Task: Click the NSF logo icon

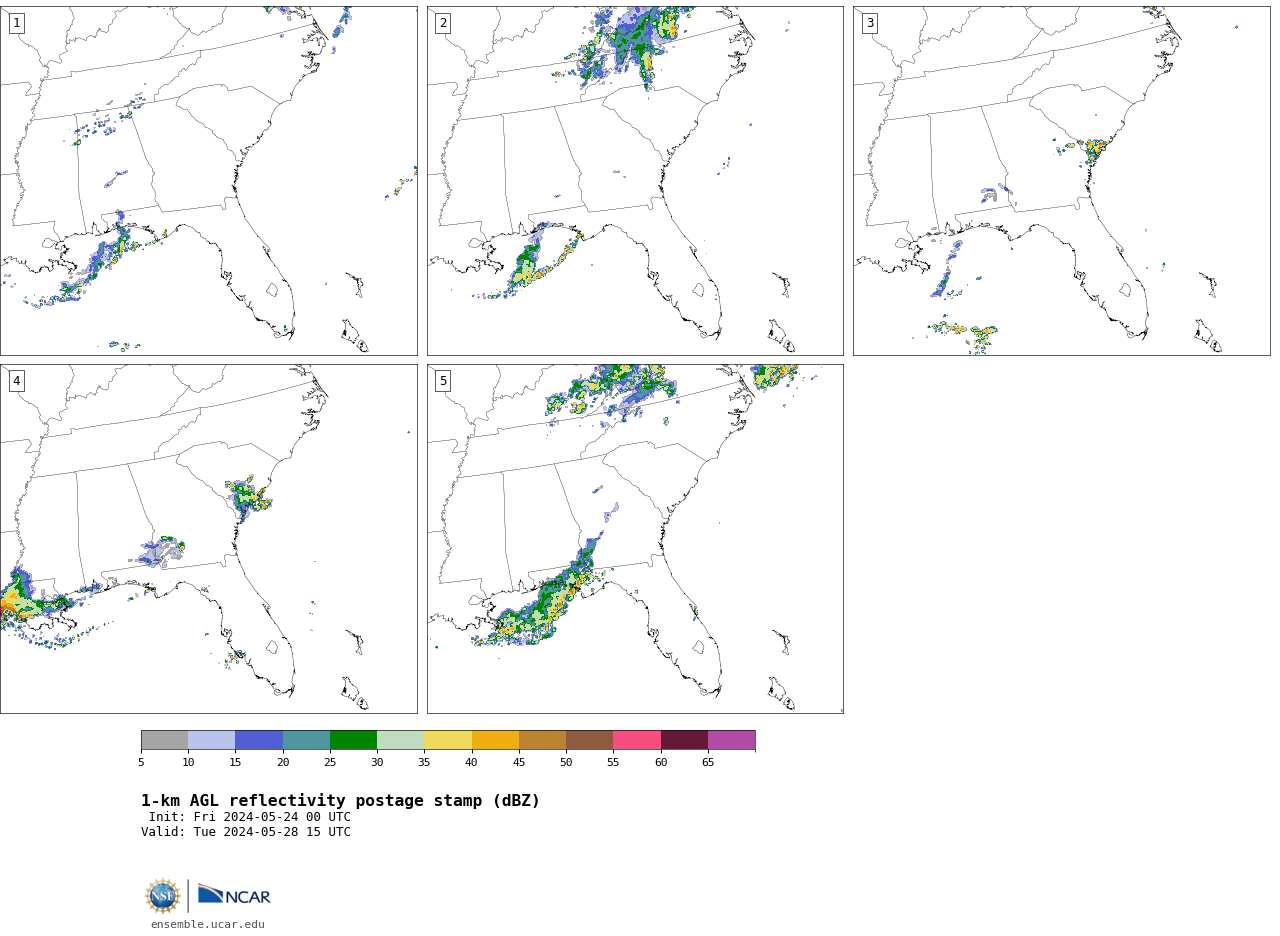Action: 163,896
